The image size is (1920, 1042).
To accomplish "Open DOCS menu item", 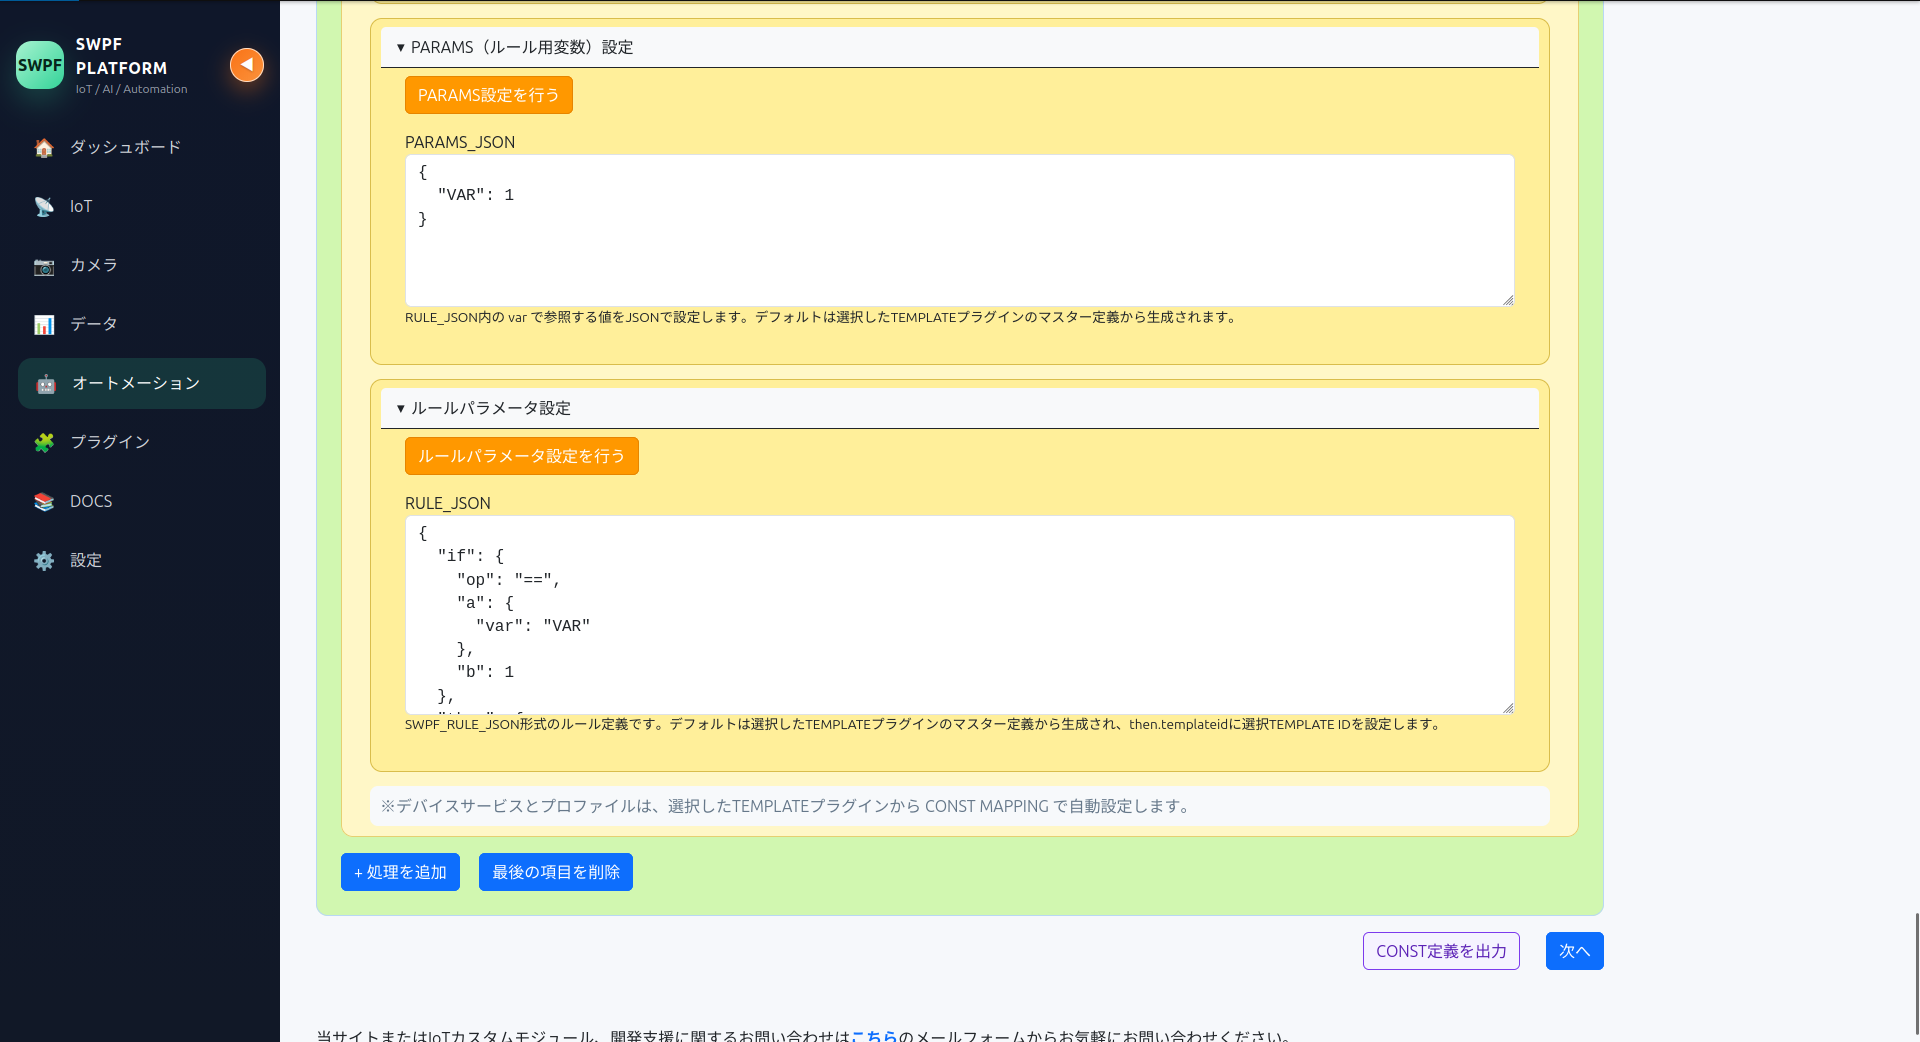I will (x=142, y=501).
